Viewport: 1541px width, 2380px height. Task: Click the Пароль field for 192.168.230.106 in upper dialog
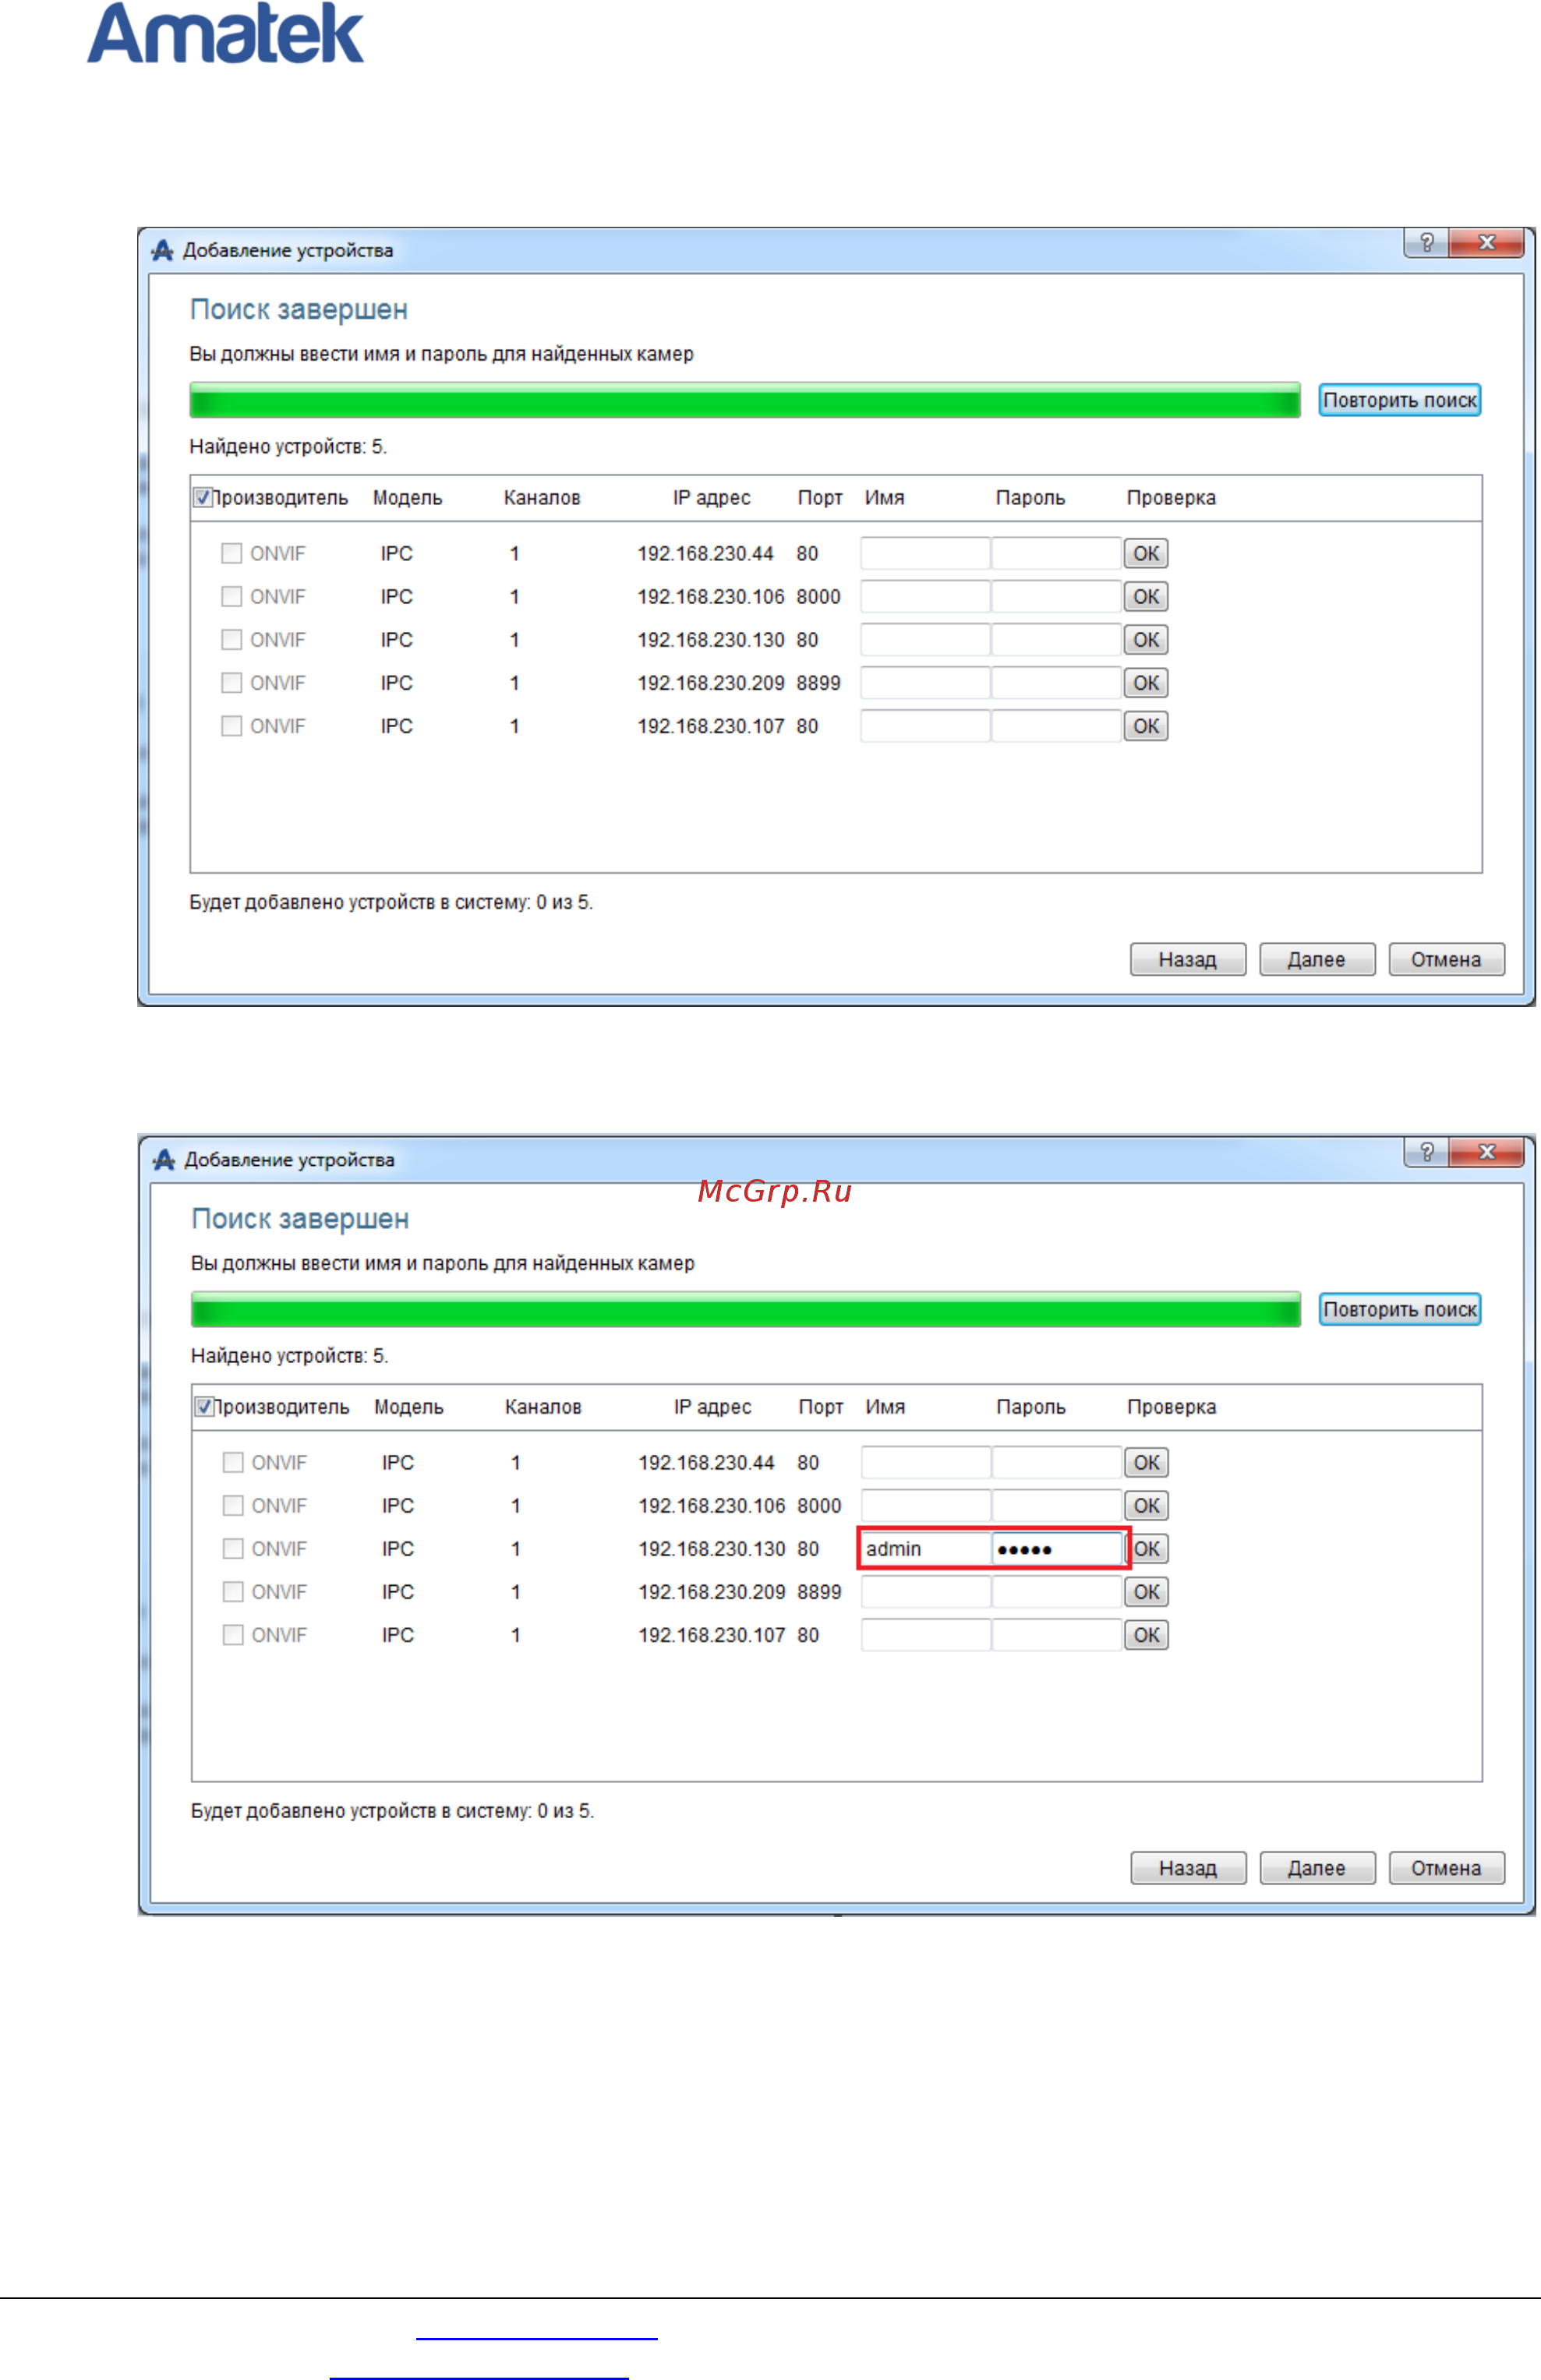(x=1056, y=596)
